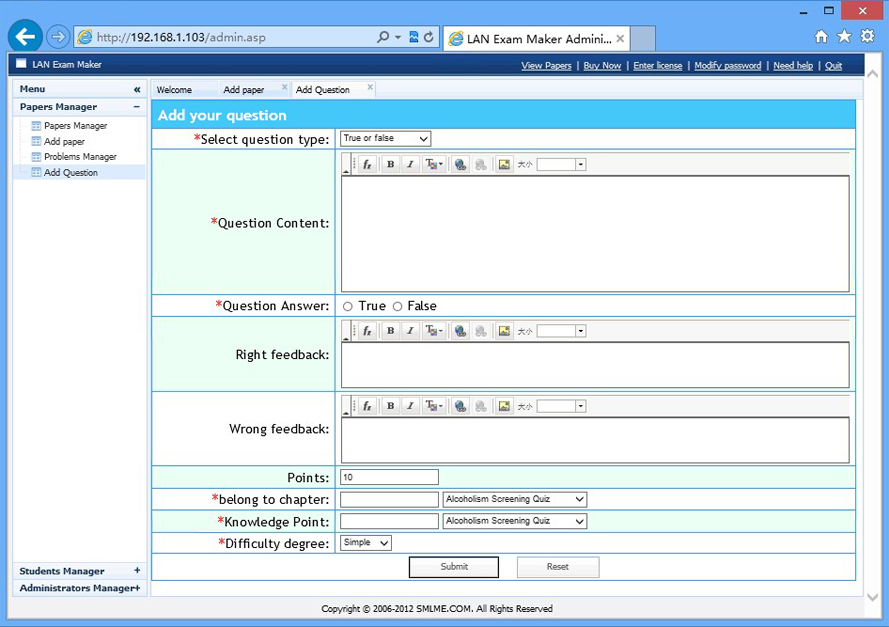Image resolution: width=889 pixels, height=627 pixels.
Task: Select False as the question answer
Action: point(397,306)
